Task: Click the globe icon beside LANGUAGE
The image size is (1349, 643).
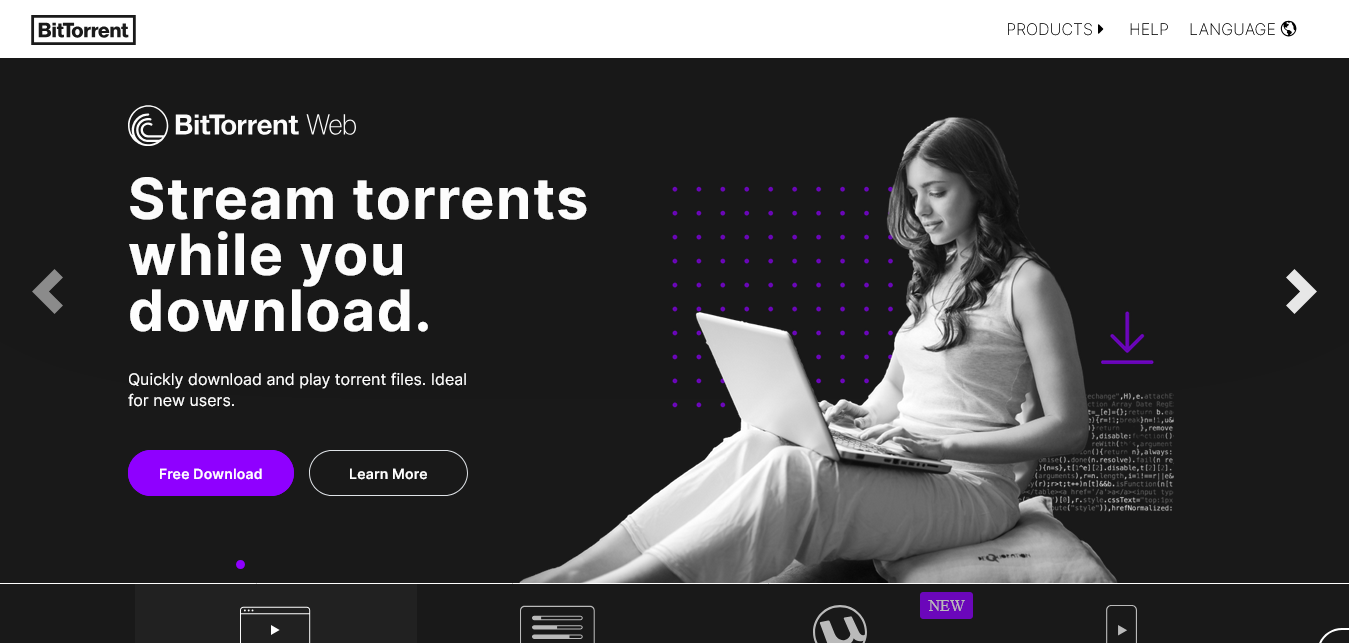Action: point(1289,29)
